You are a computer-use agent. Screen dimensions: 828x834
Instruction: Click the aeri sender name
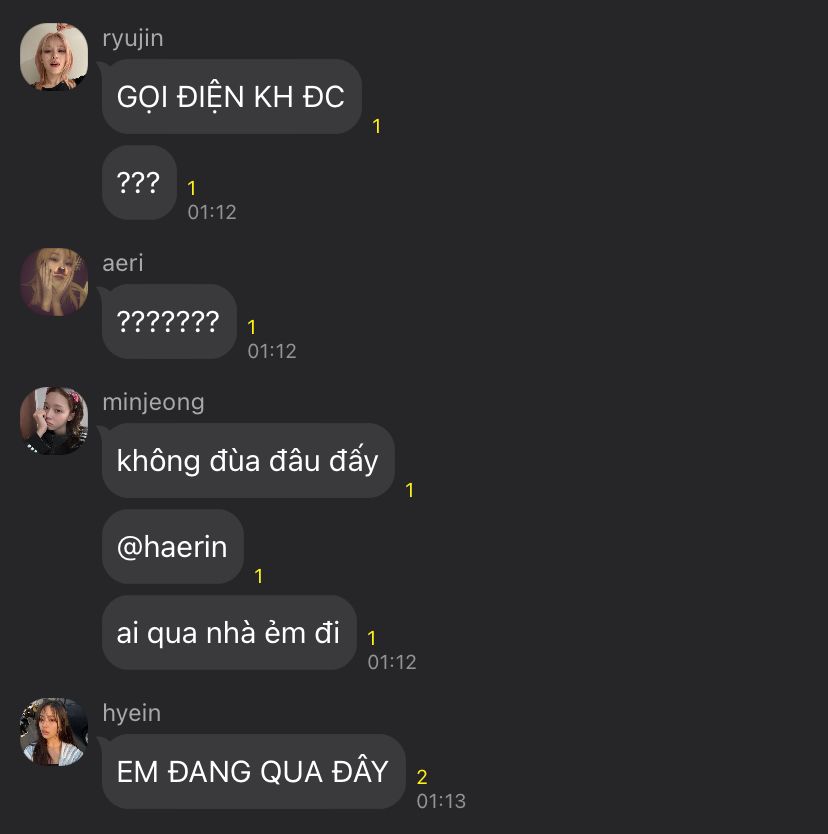tap(123, 263)
